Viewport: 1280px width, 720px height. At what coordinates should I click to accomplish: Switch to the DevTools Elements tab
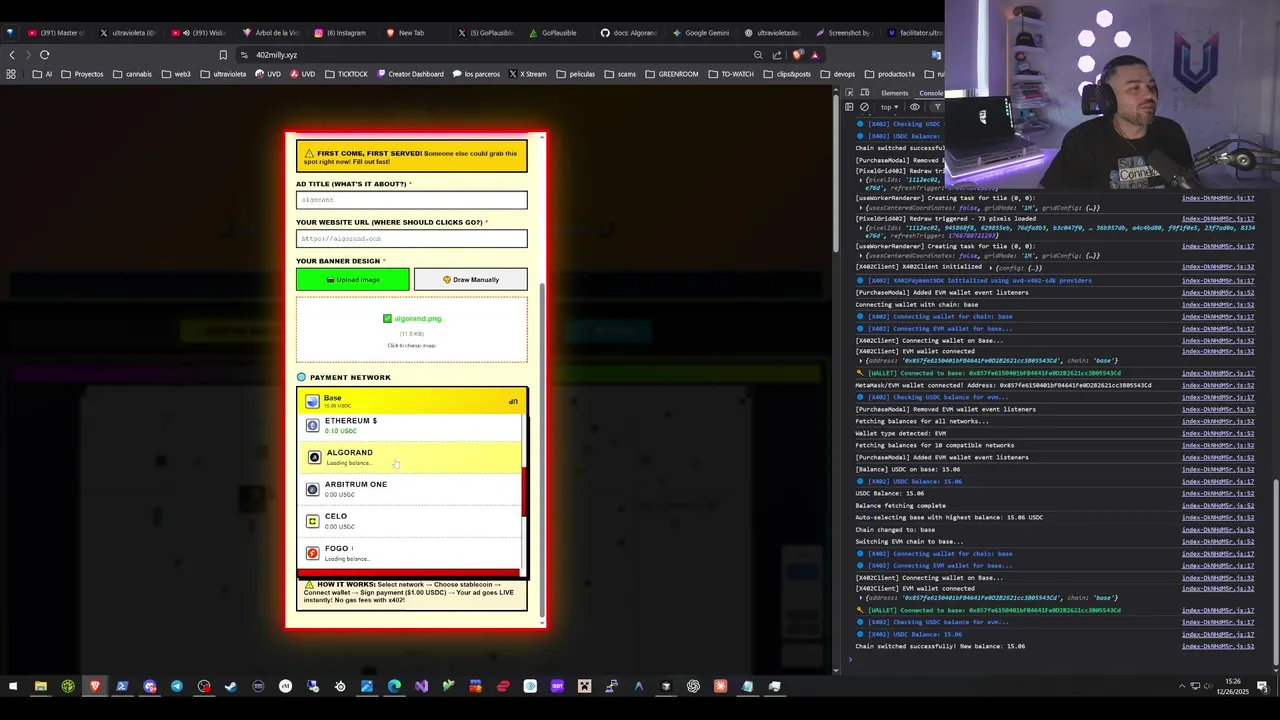(x=894, y=93)
